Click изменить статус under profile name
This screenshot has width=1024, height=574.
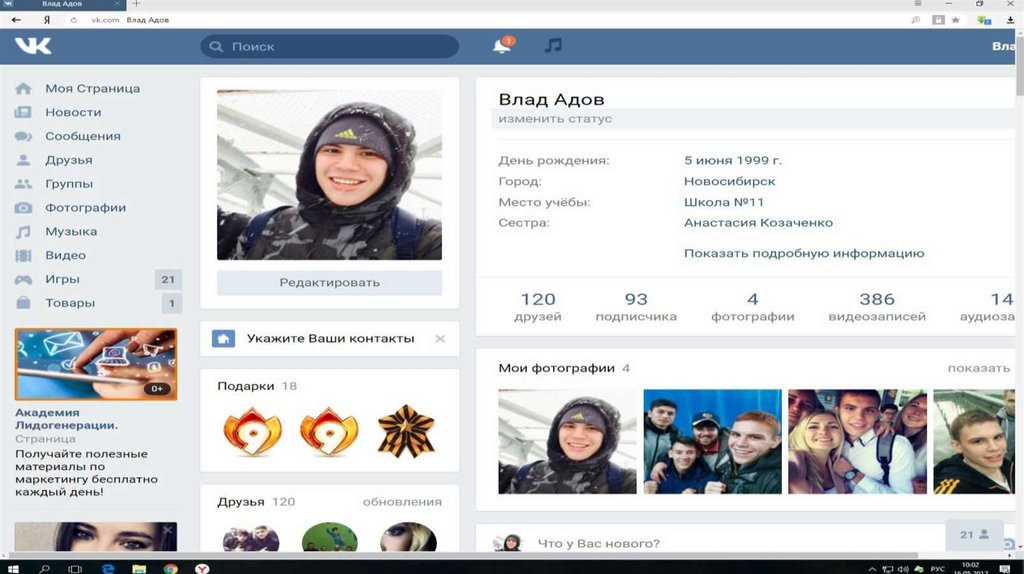click(555, 119)
